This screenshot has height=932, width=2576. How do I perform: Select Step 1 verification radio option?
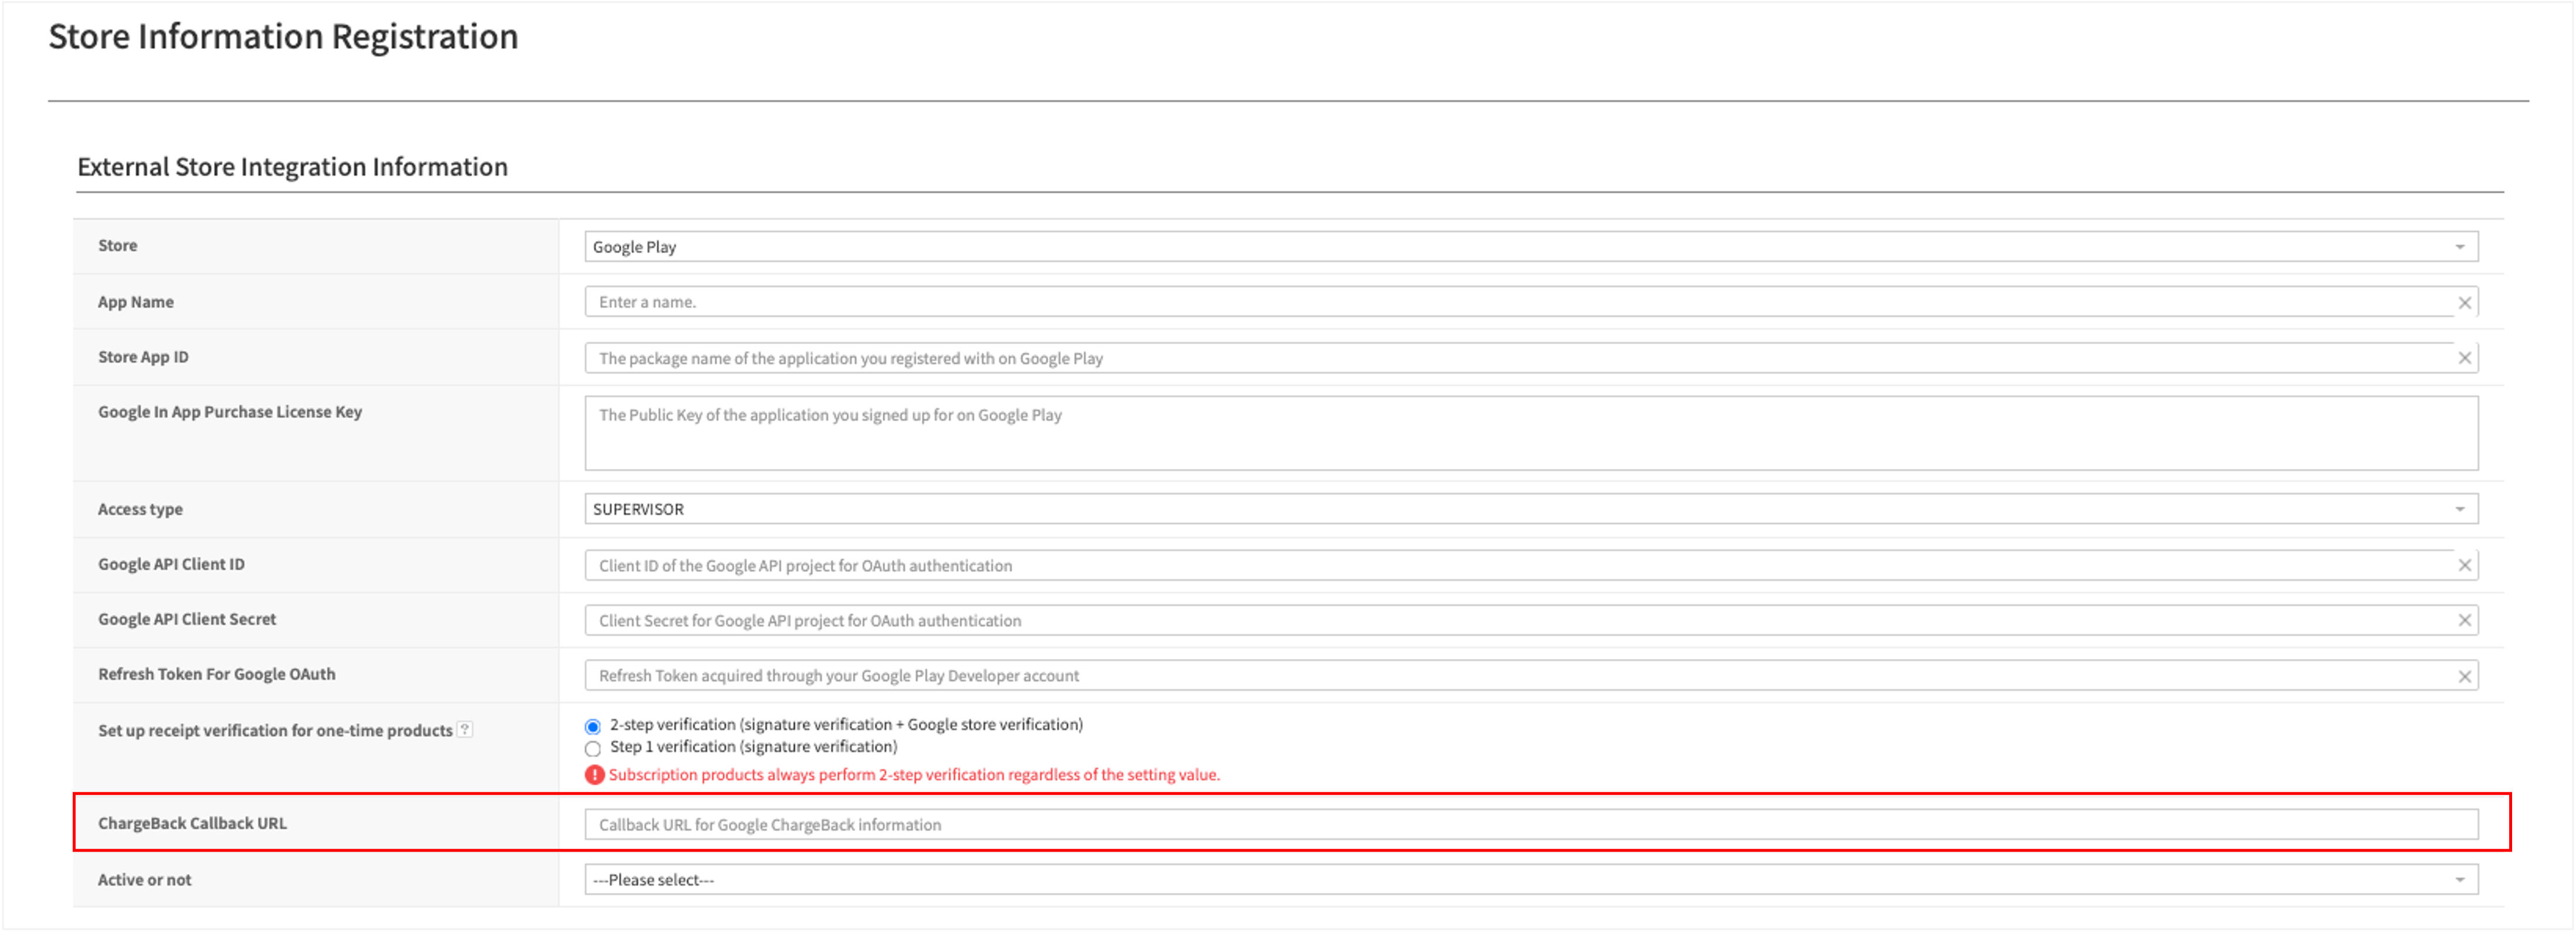593,749
